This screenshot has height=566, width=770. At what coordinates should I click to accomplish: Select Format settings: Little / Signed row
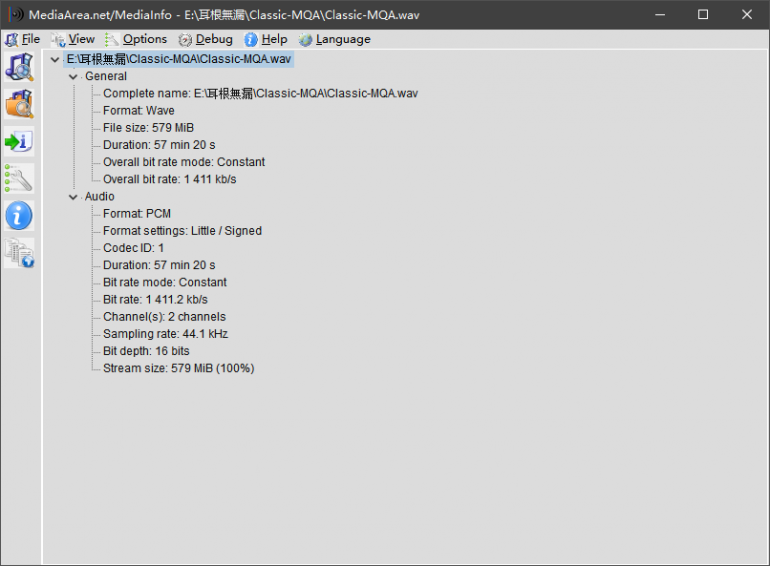(x=182, y=231)
